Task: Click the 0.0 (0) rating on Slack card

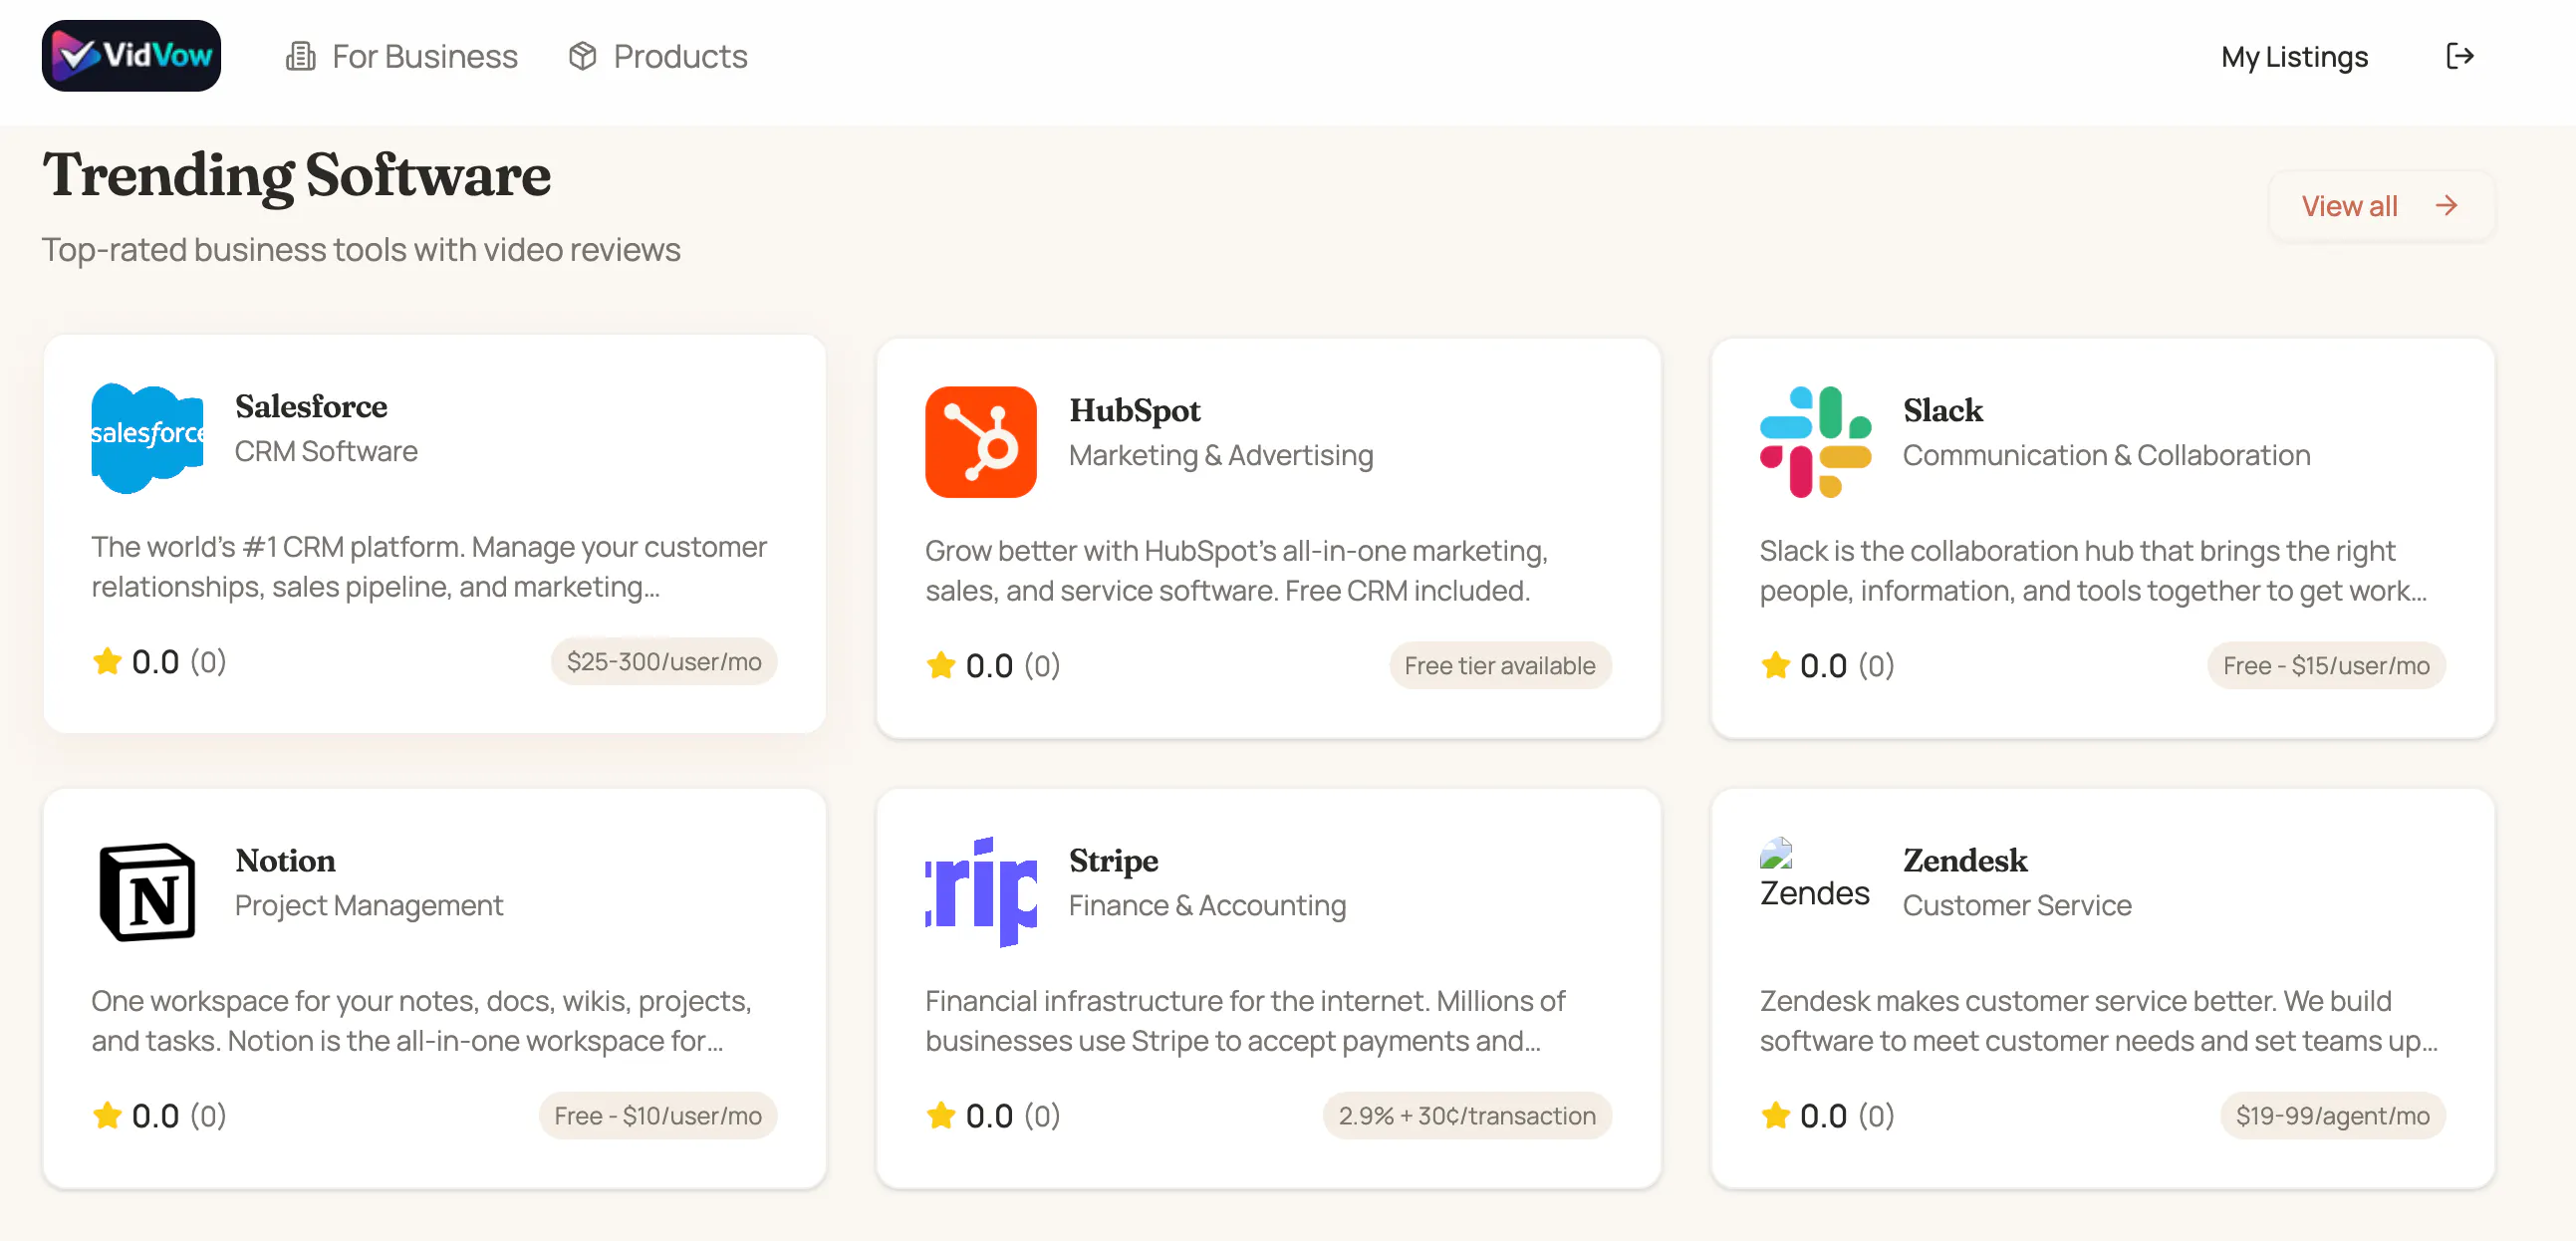Action: pos(1828,665)
